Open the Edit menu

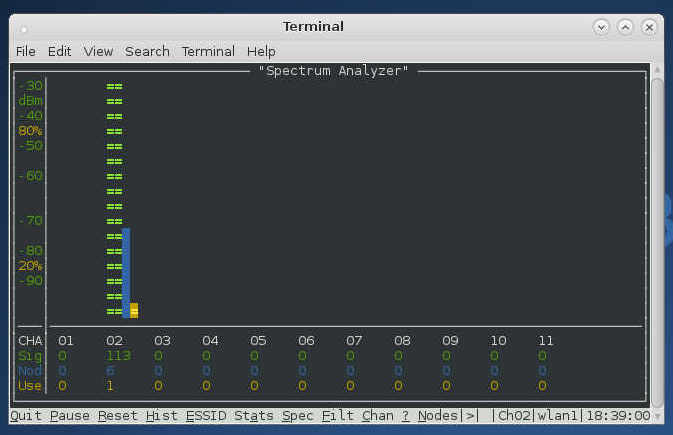tap(59, 51)
